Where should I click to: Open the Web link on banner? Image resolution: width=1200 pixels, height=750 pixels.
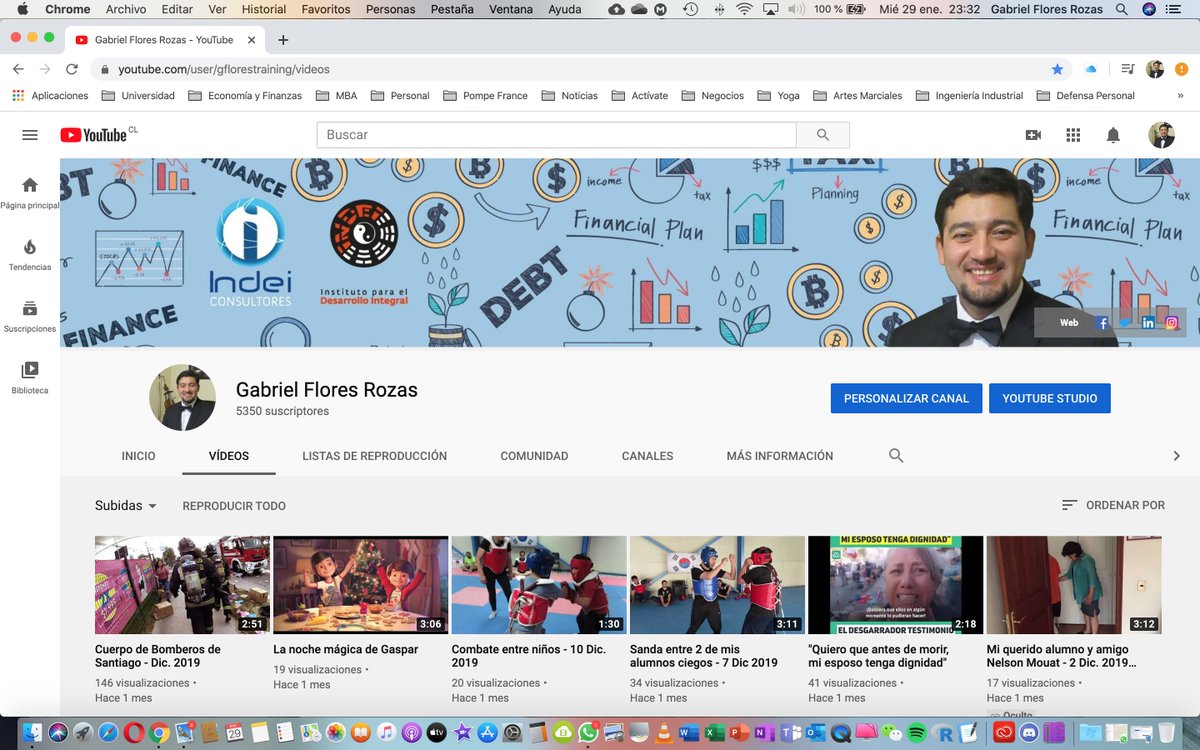click(x=1069, y=323)
